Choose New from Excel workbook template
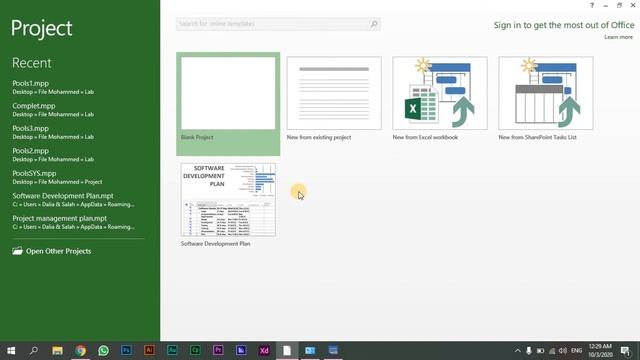 440,99
